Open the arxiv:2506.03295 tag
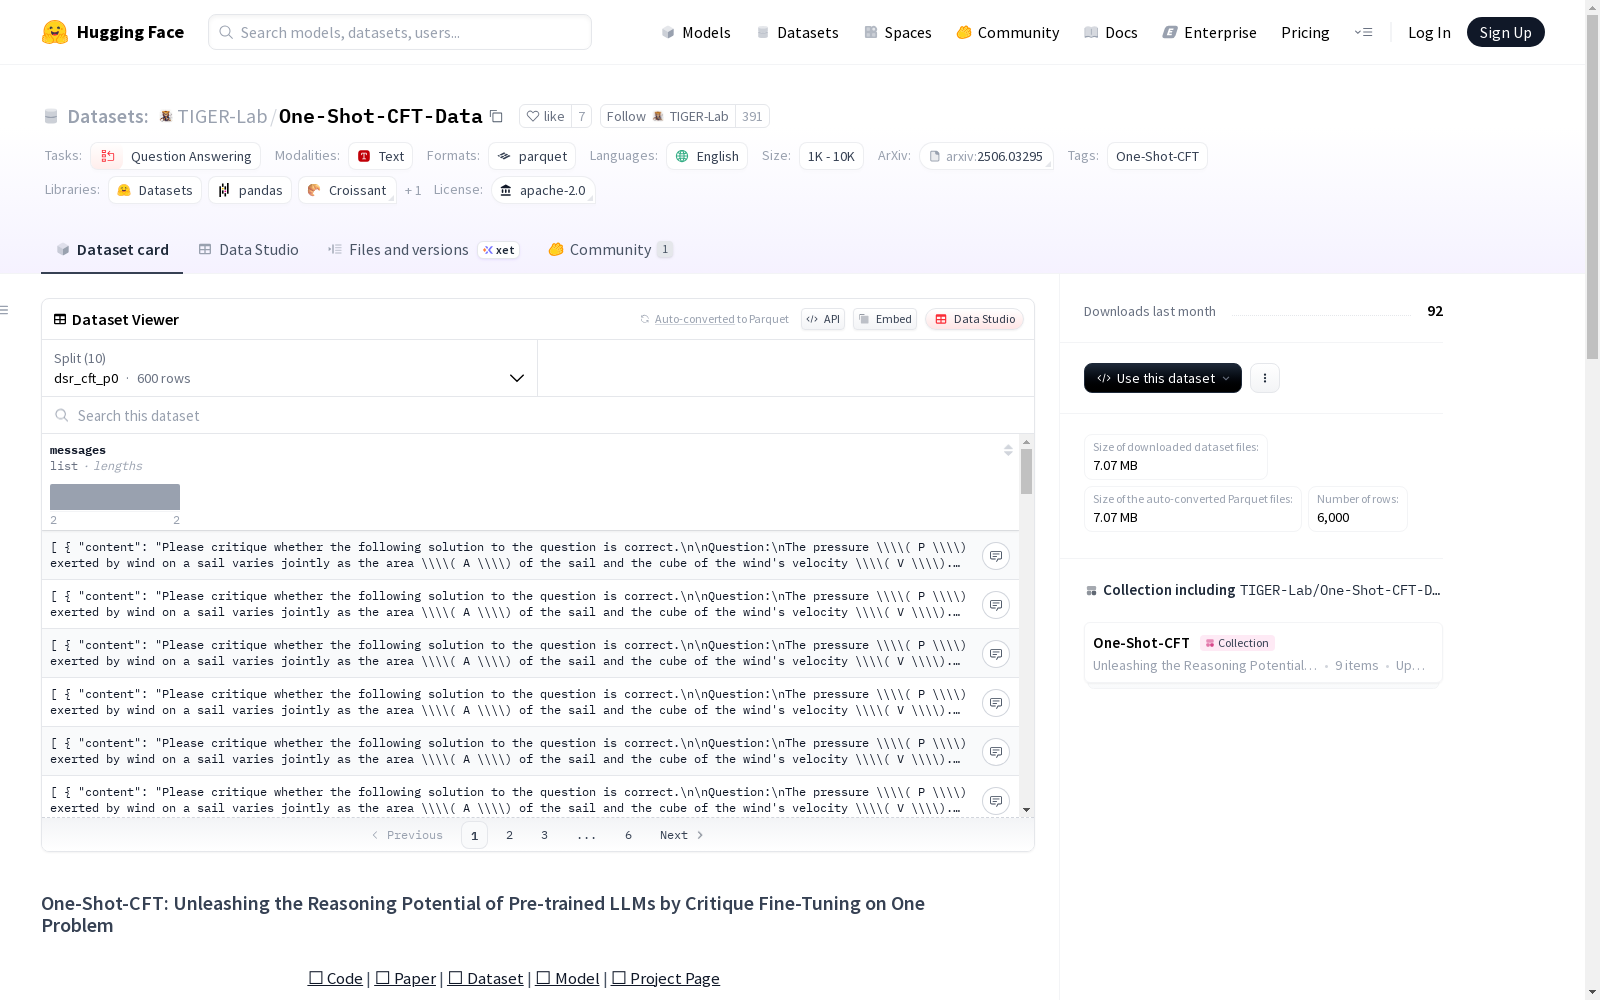 point(986,156)
